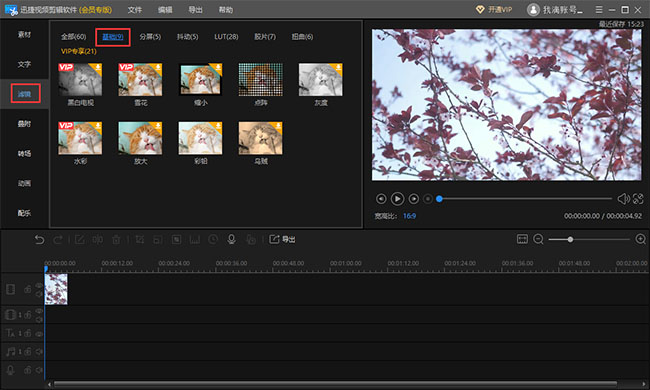Open the 转场 transitions panel in sidebar

click(x=24, y=153)
